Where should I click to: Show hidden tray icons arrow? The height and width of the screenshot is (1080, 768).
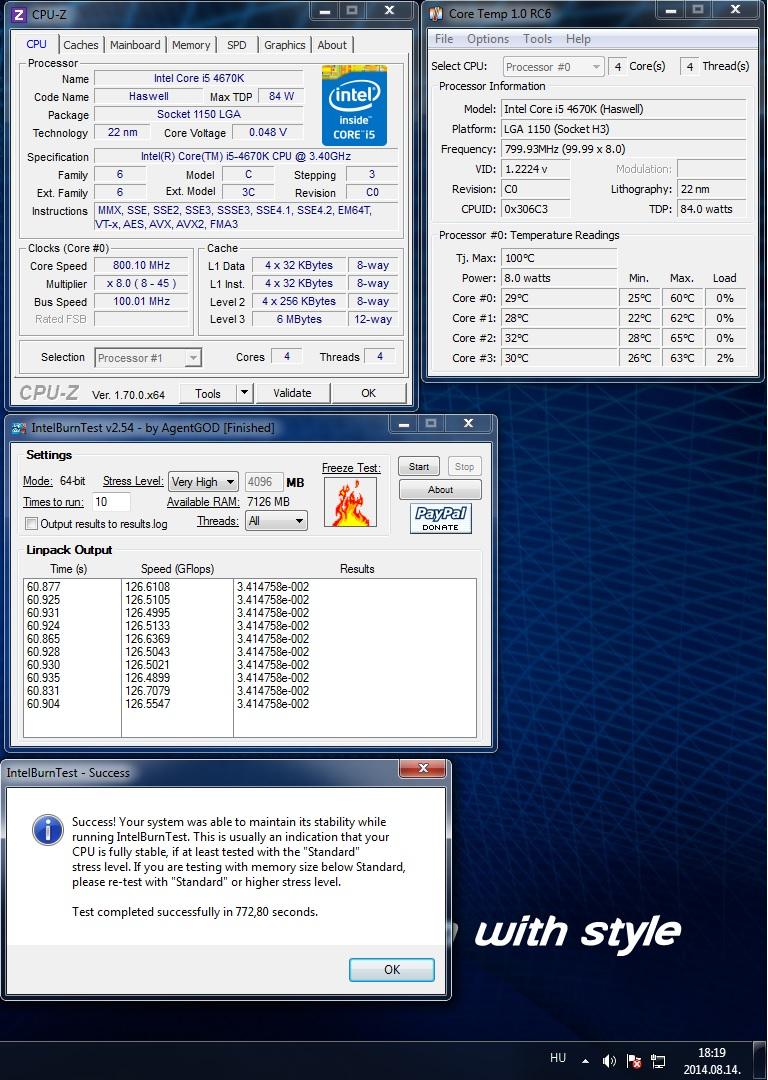pos(585,1061)
